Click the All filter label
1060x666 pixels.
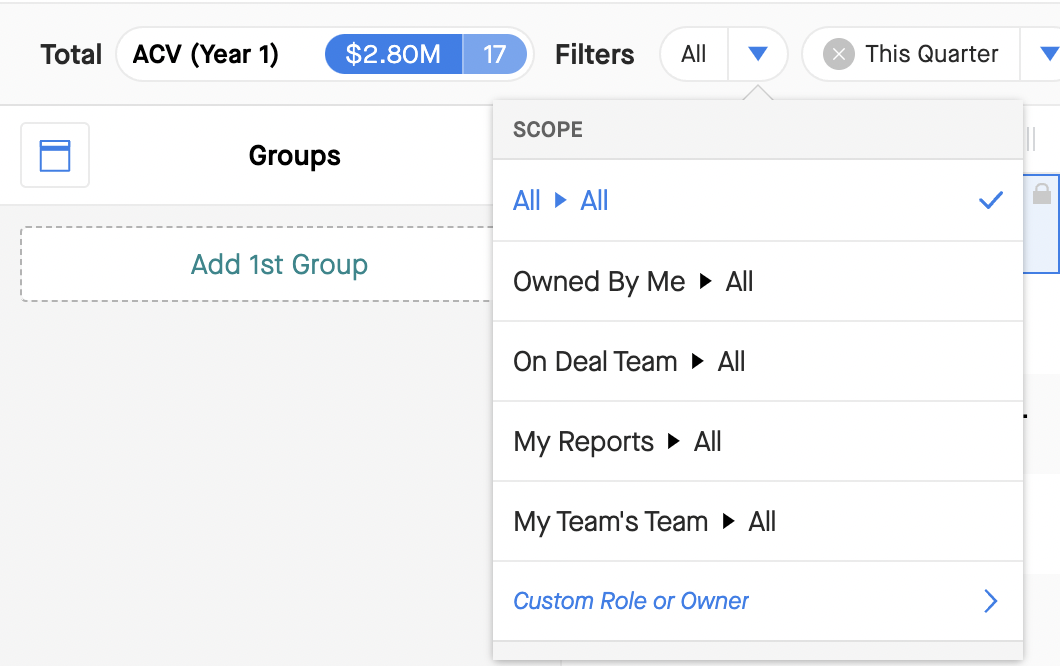pyautogui.click(x=694, y=54)
